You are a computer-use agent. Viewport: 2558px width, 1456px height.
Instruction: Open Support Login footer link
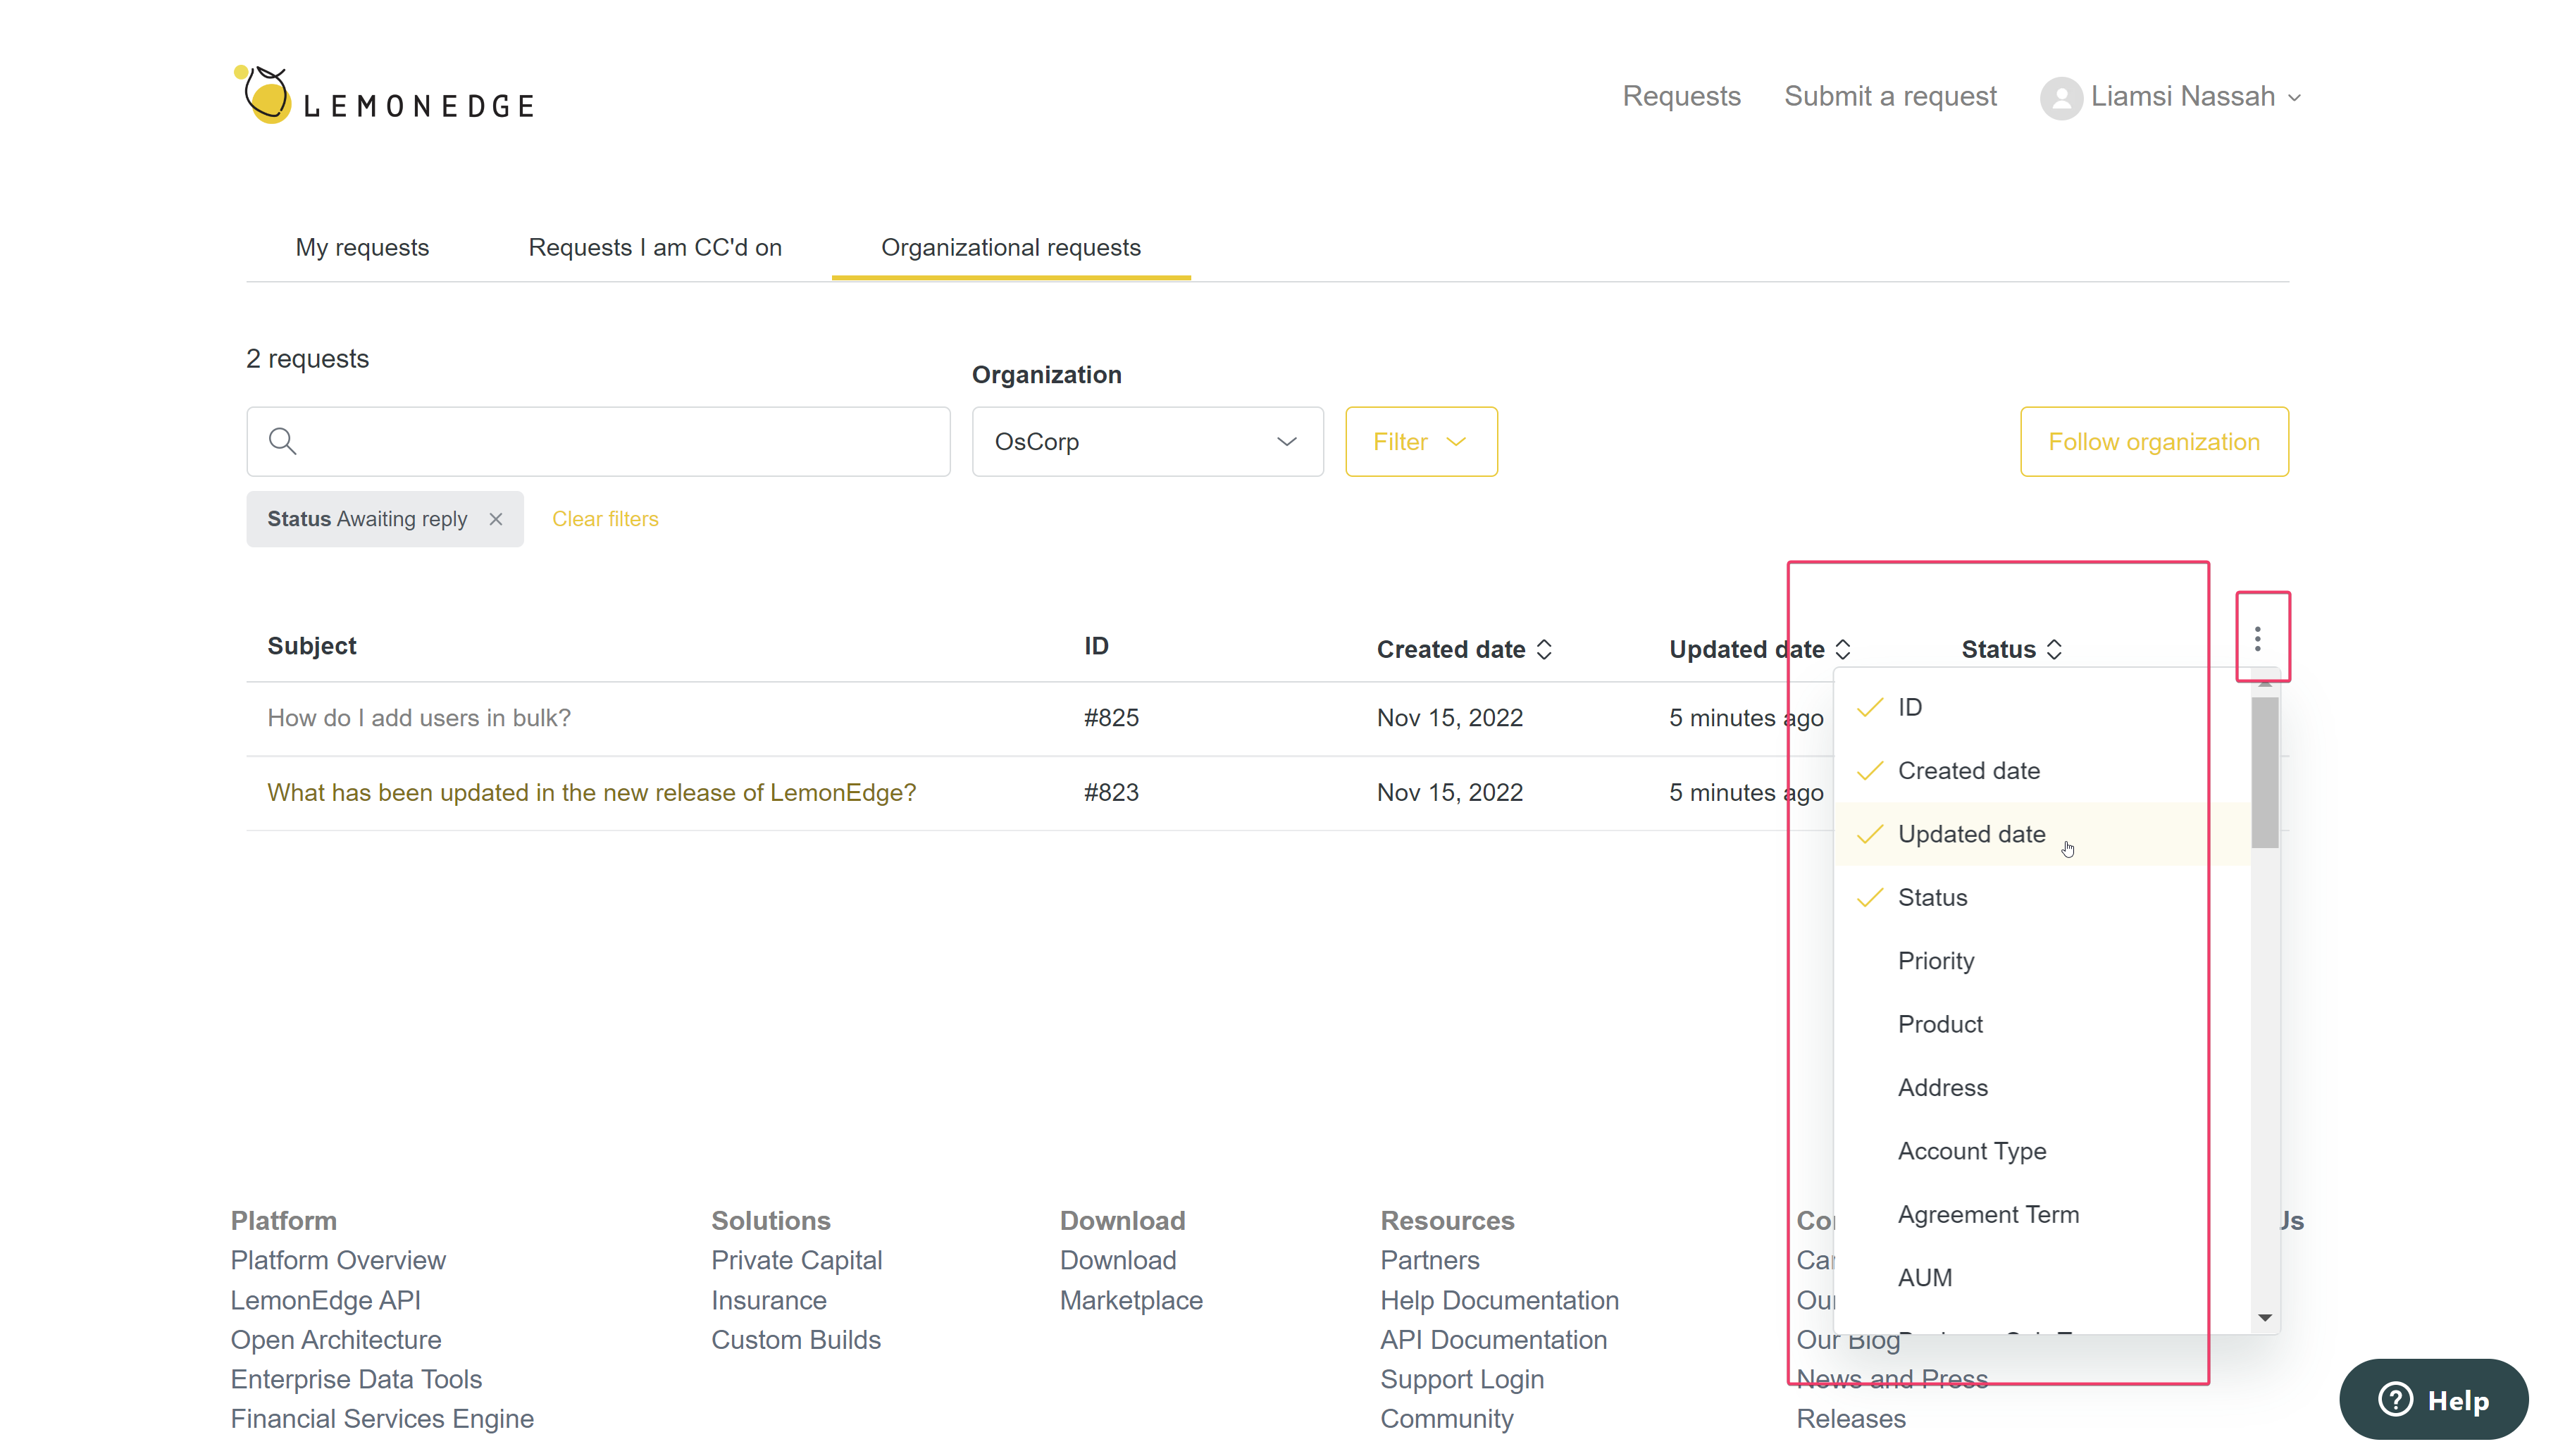pos(1461,1379)
